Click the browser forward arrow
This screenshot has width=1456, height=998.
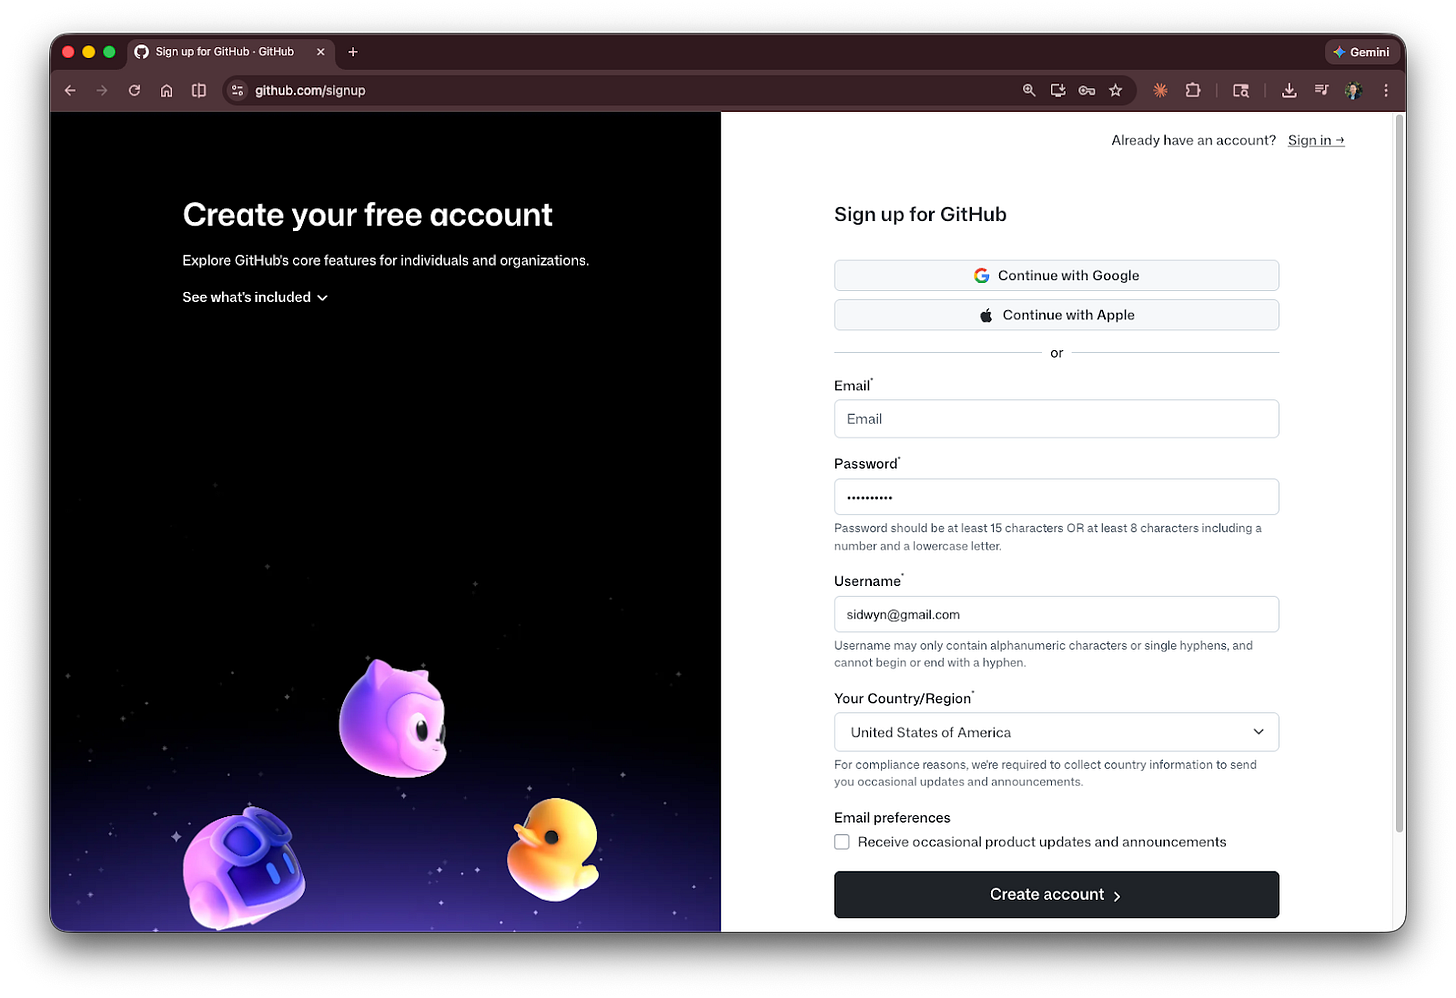[102, 90]
